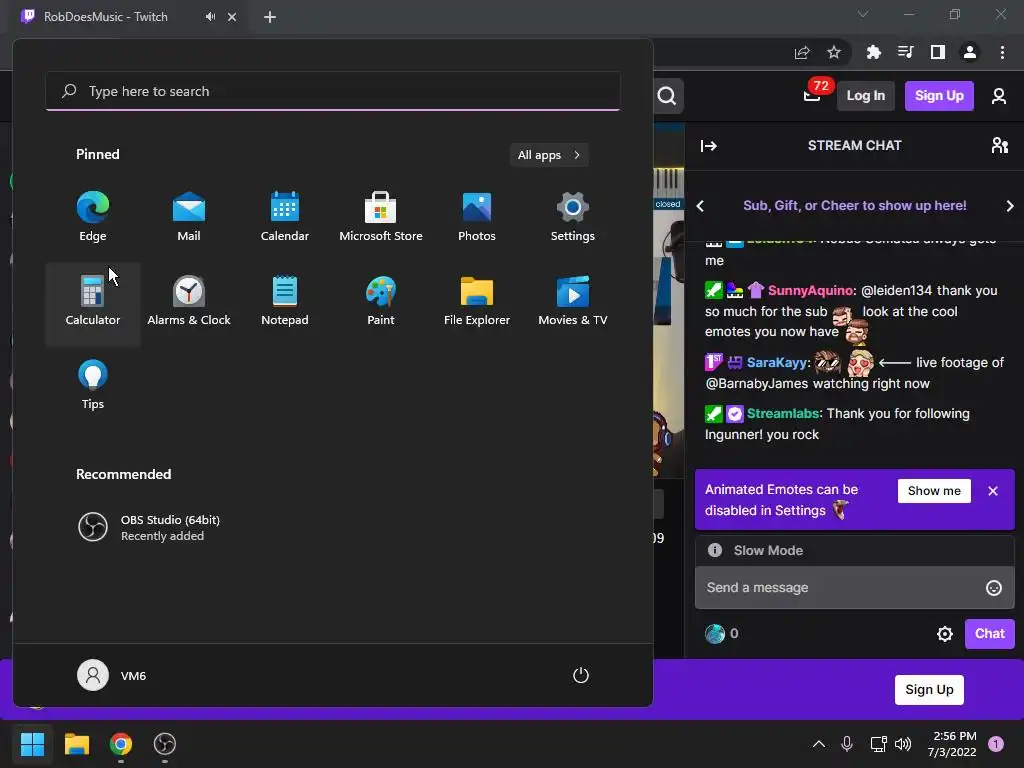Open OBS Studio on the taskbar
Screen dimensions: 1024x768
tap(165, 743)
